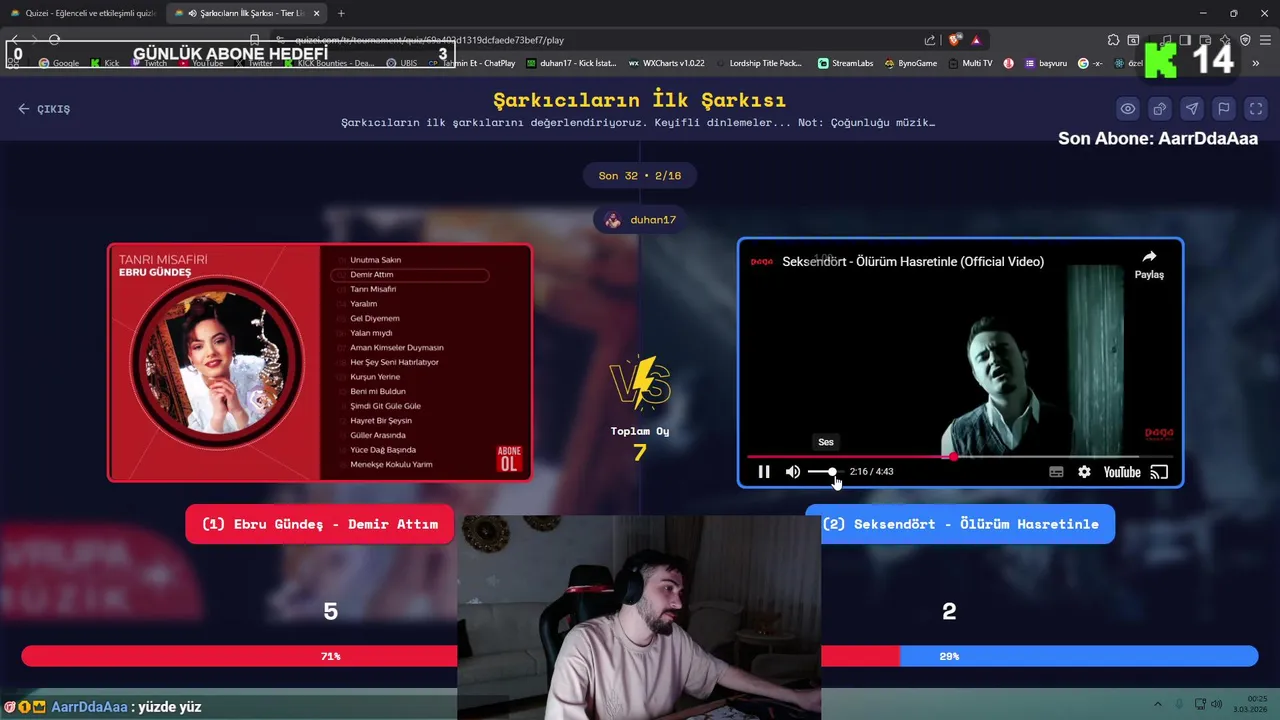Vote for (1) Ebru Gündeş - Demir Attım

[320, 524]
